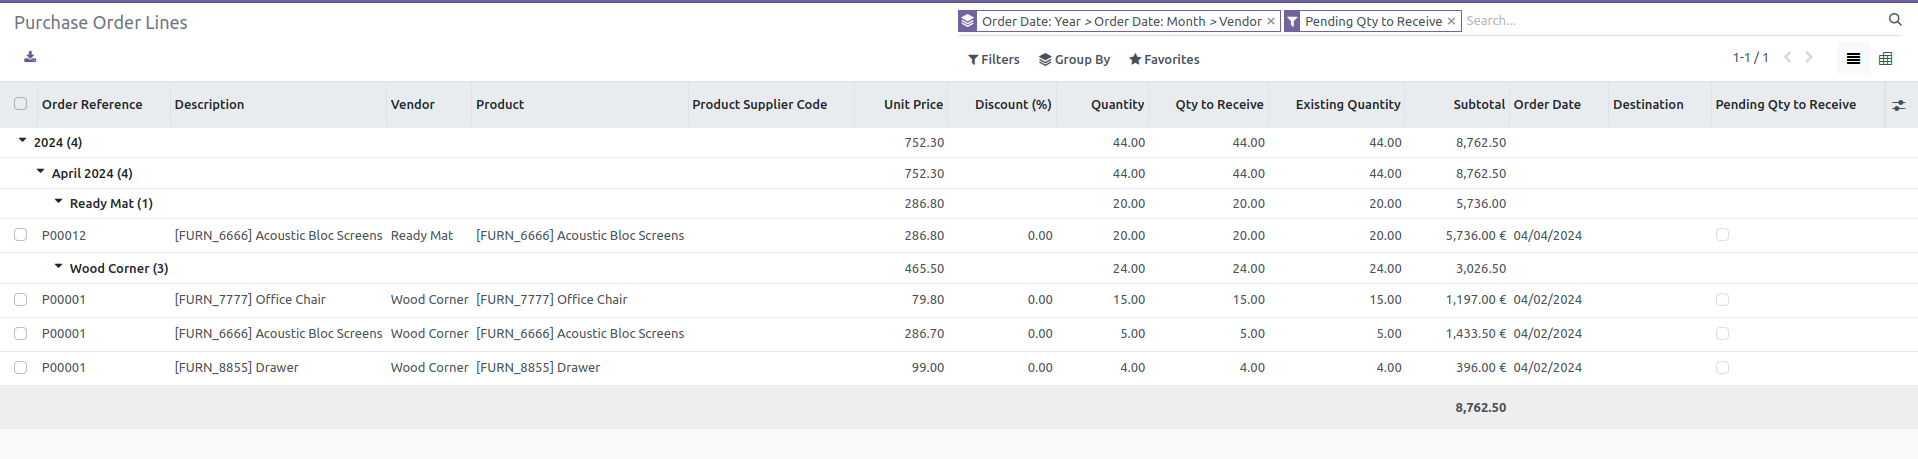Viewport: 1918px width, 459px height.
Task: Collapse the Wood Corner (3) group
Action: click(x=111, y=268)
